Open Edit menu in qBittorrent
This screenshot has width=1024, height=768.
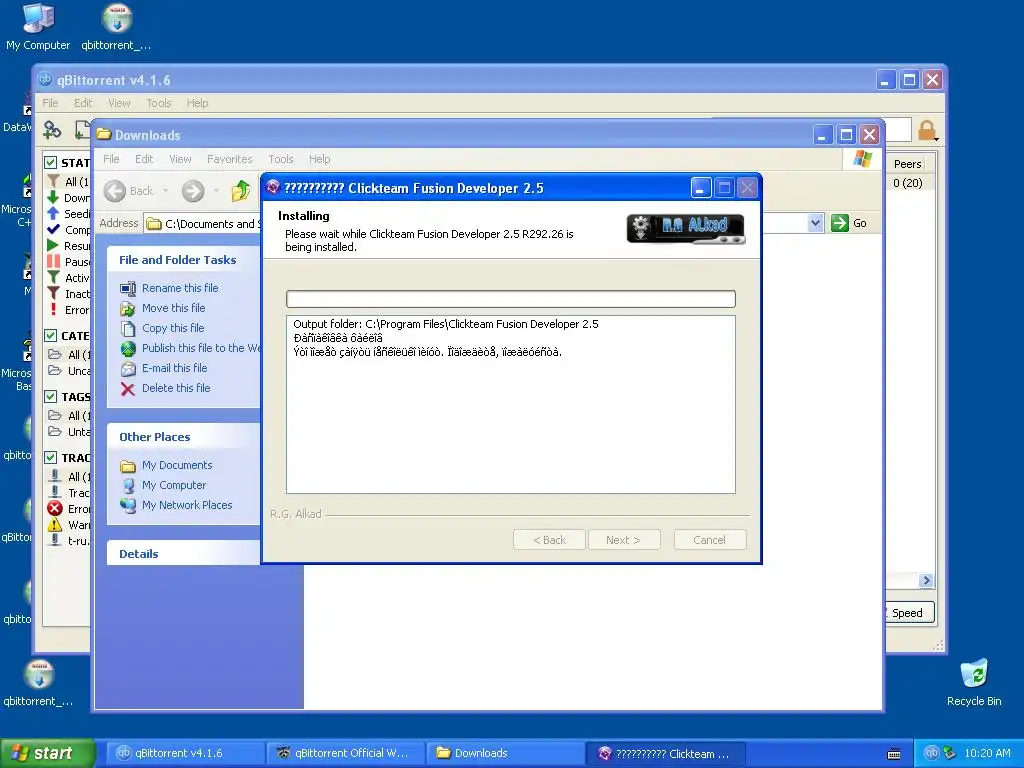83,103
